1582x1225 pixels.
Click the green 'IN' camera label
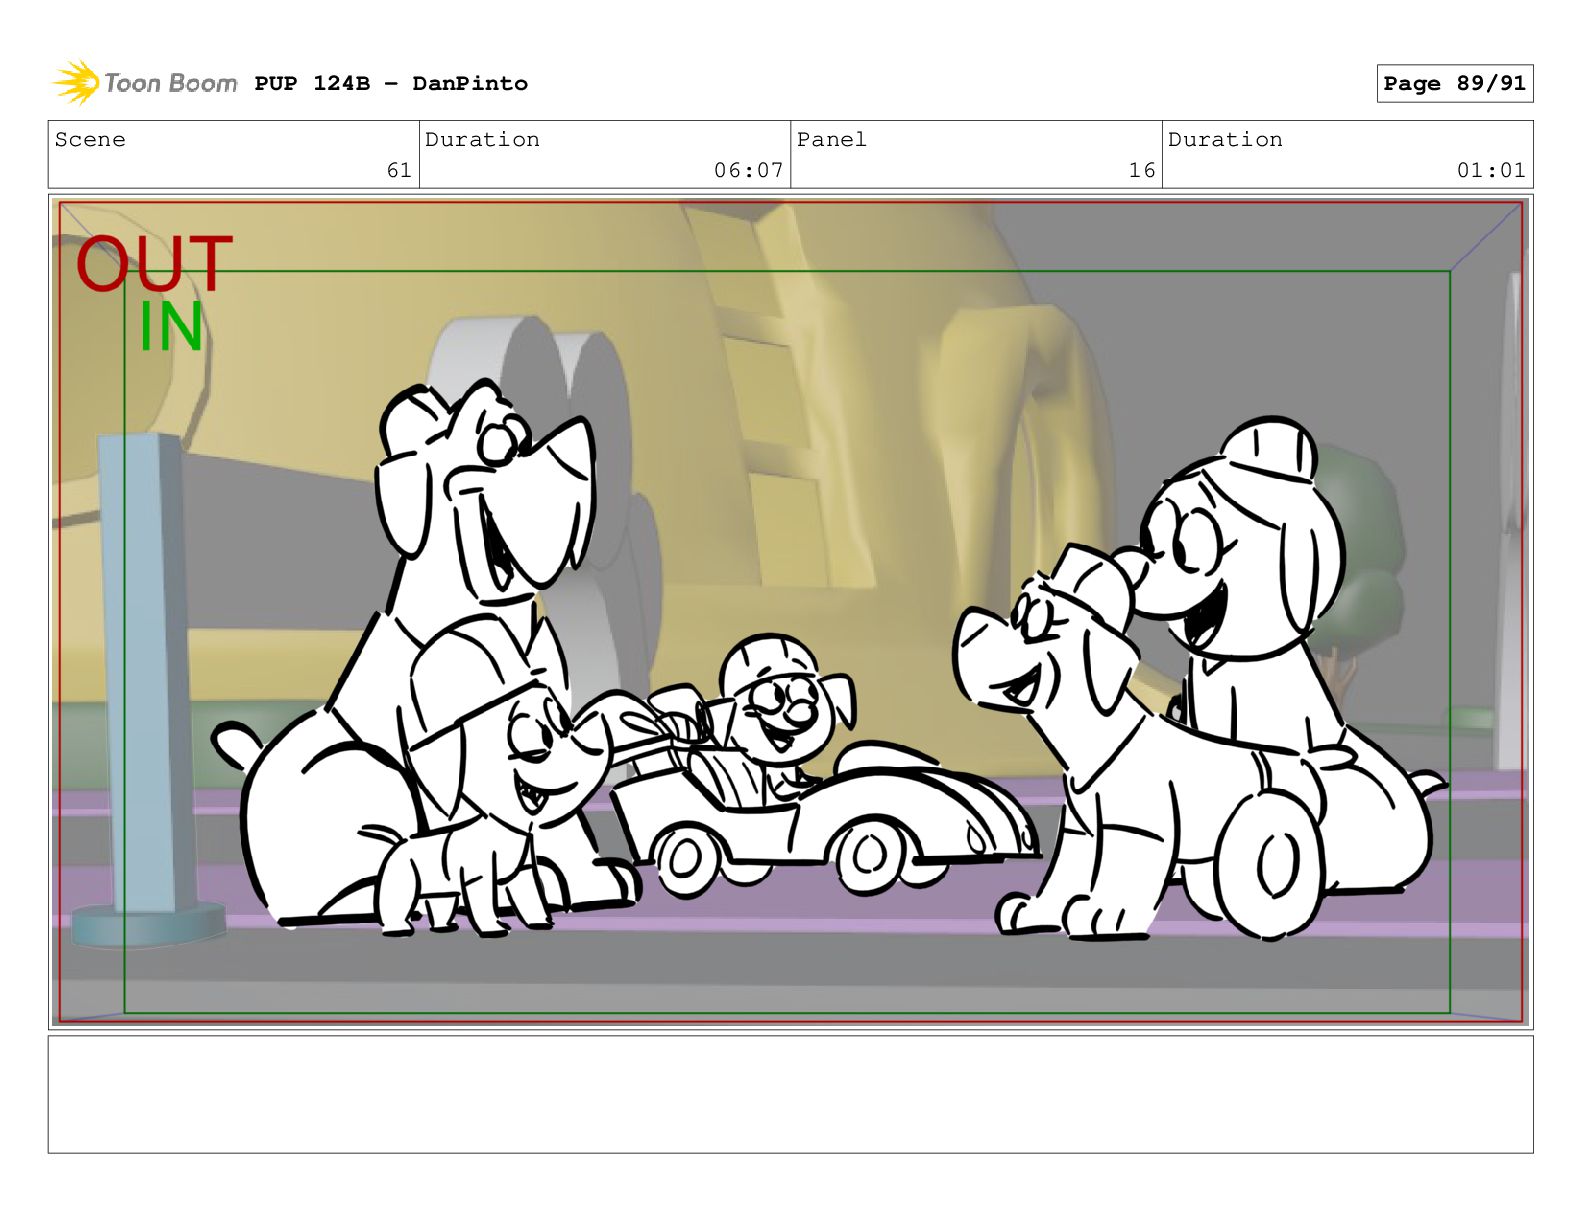tap(171, 326)
